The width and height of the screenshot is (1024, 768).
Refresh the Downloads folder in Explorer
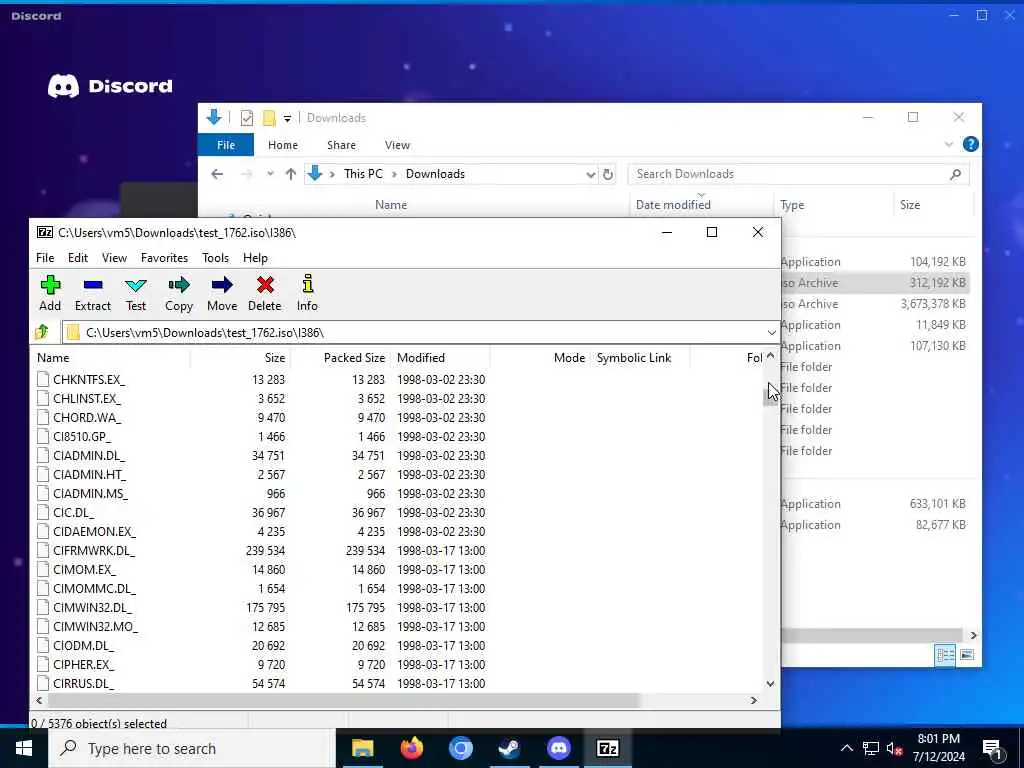608,174
